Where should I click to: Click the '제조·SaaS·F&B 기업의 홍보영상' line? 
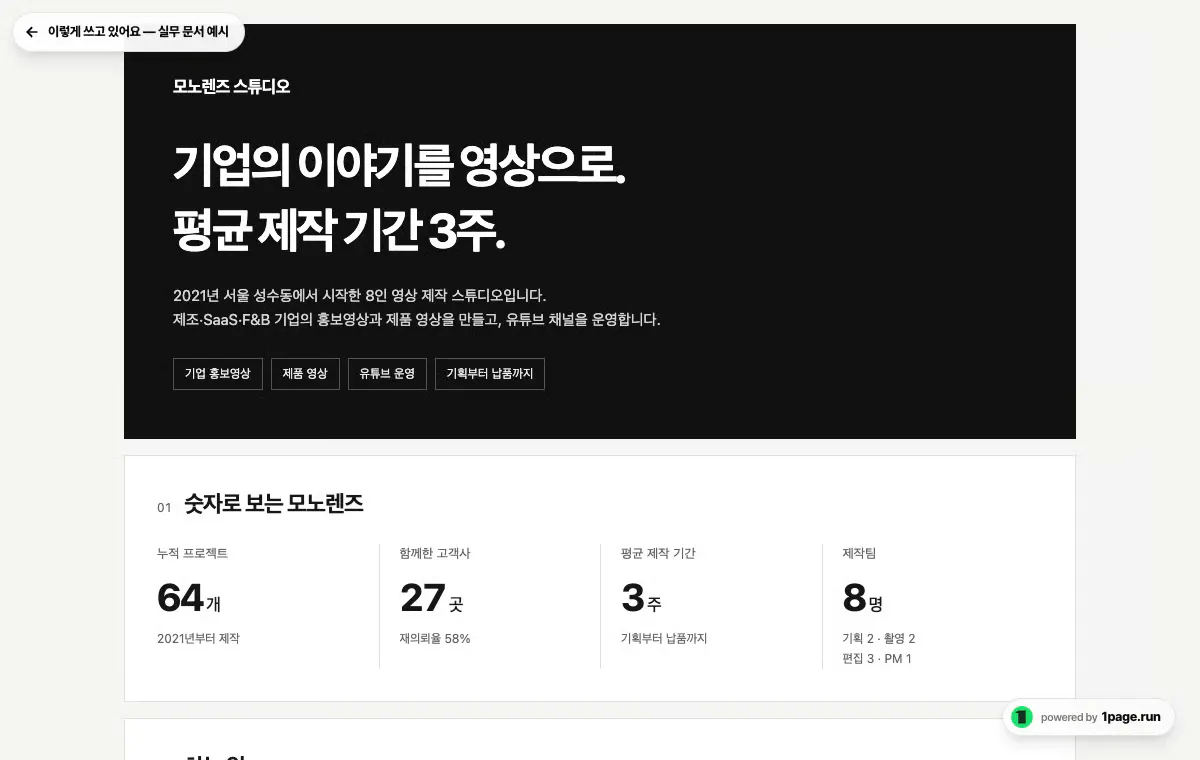417,320
